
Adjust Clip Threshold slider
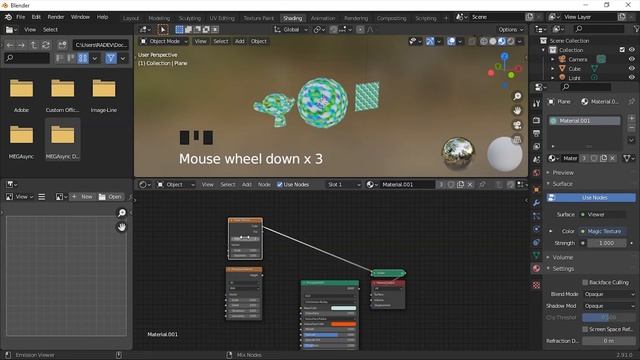(609, 317)
